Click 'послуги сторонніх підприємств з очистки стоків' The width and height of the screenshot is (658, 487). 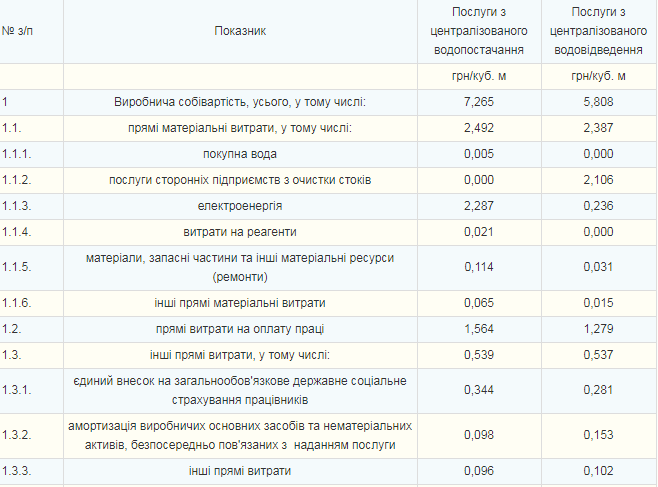click(240, 180)
